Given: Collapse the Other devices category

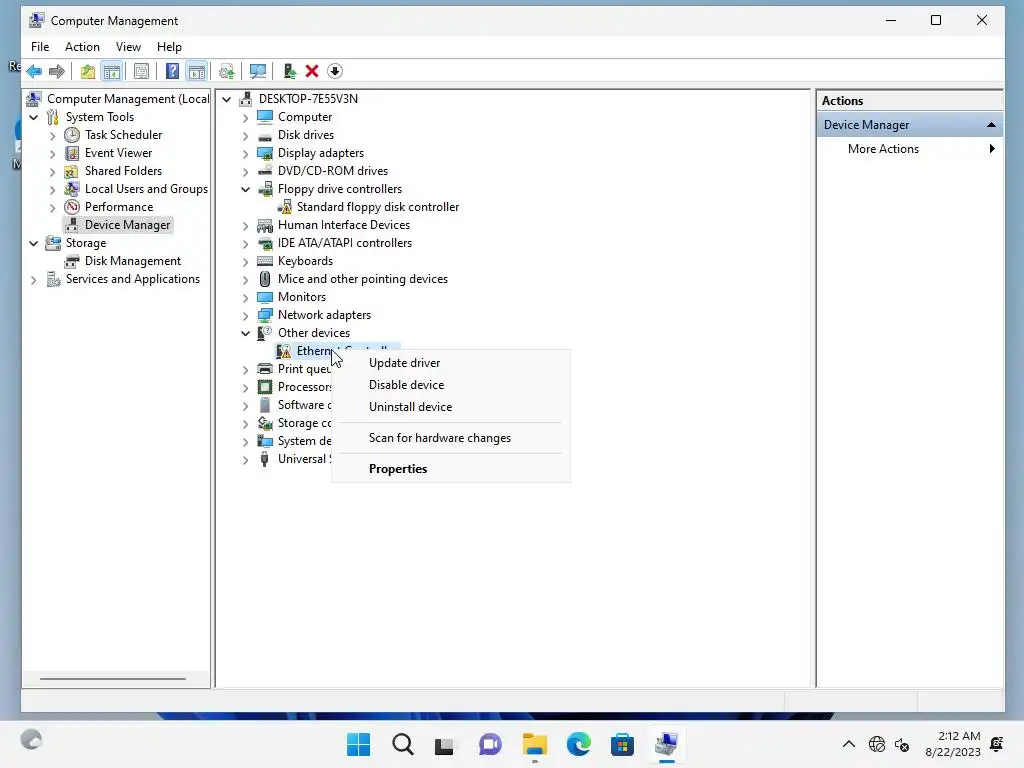Looking at the screenshot, I should point(246,333).
